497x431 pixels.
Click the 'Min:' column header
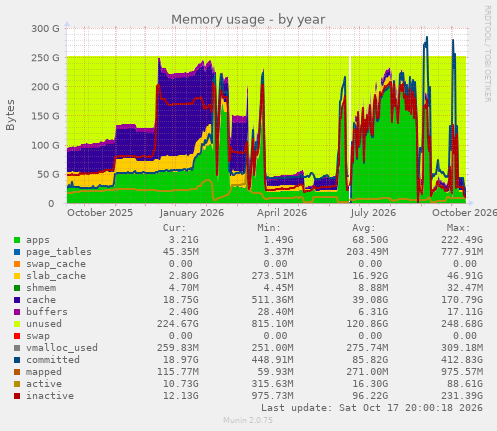(x=269, y=228)
